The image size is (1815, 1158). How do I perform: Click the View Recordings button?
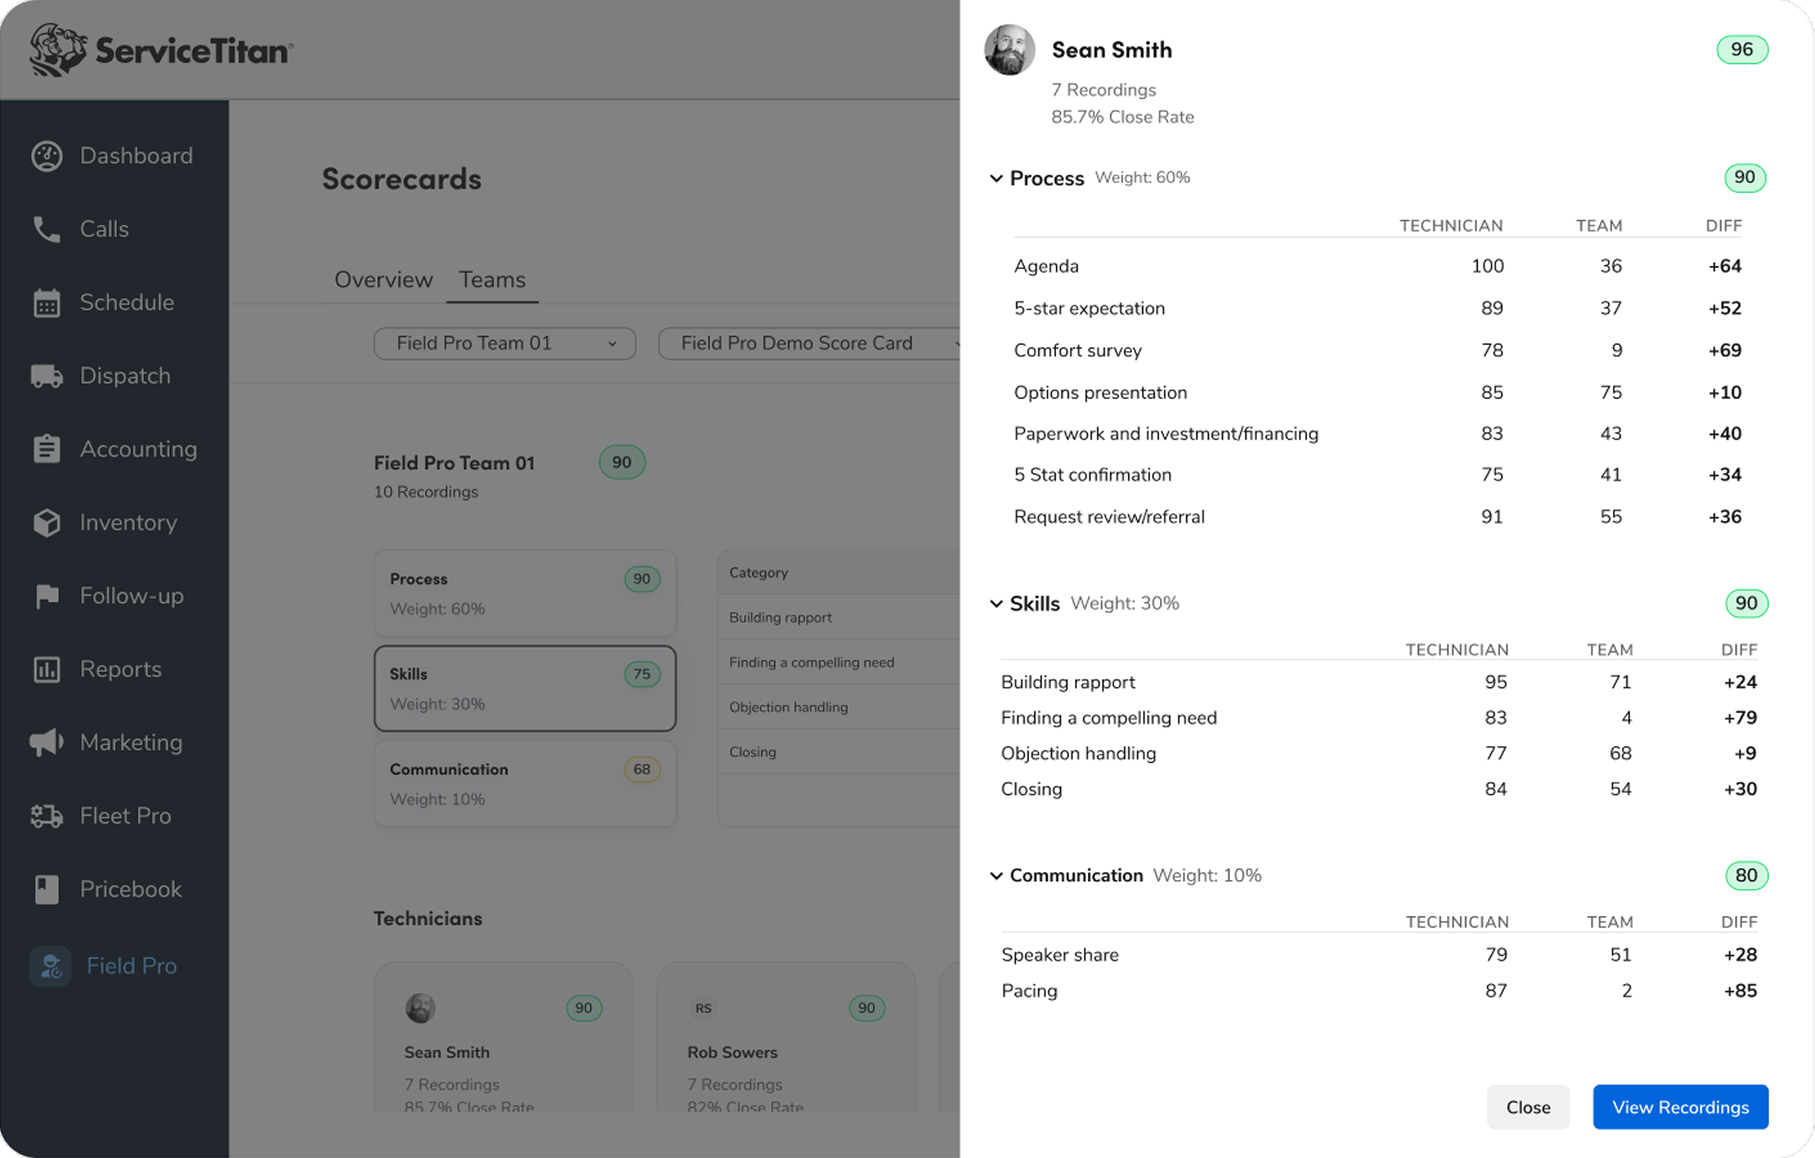point(1680,1107)
